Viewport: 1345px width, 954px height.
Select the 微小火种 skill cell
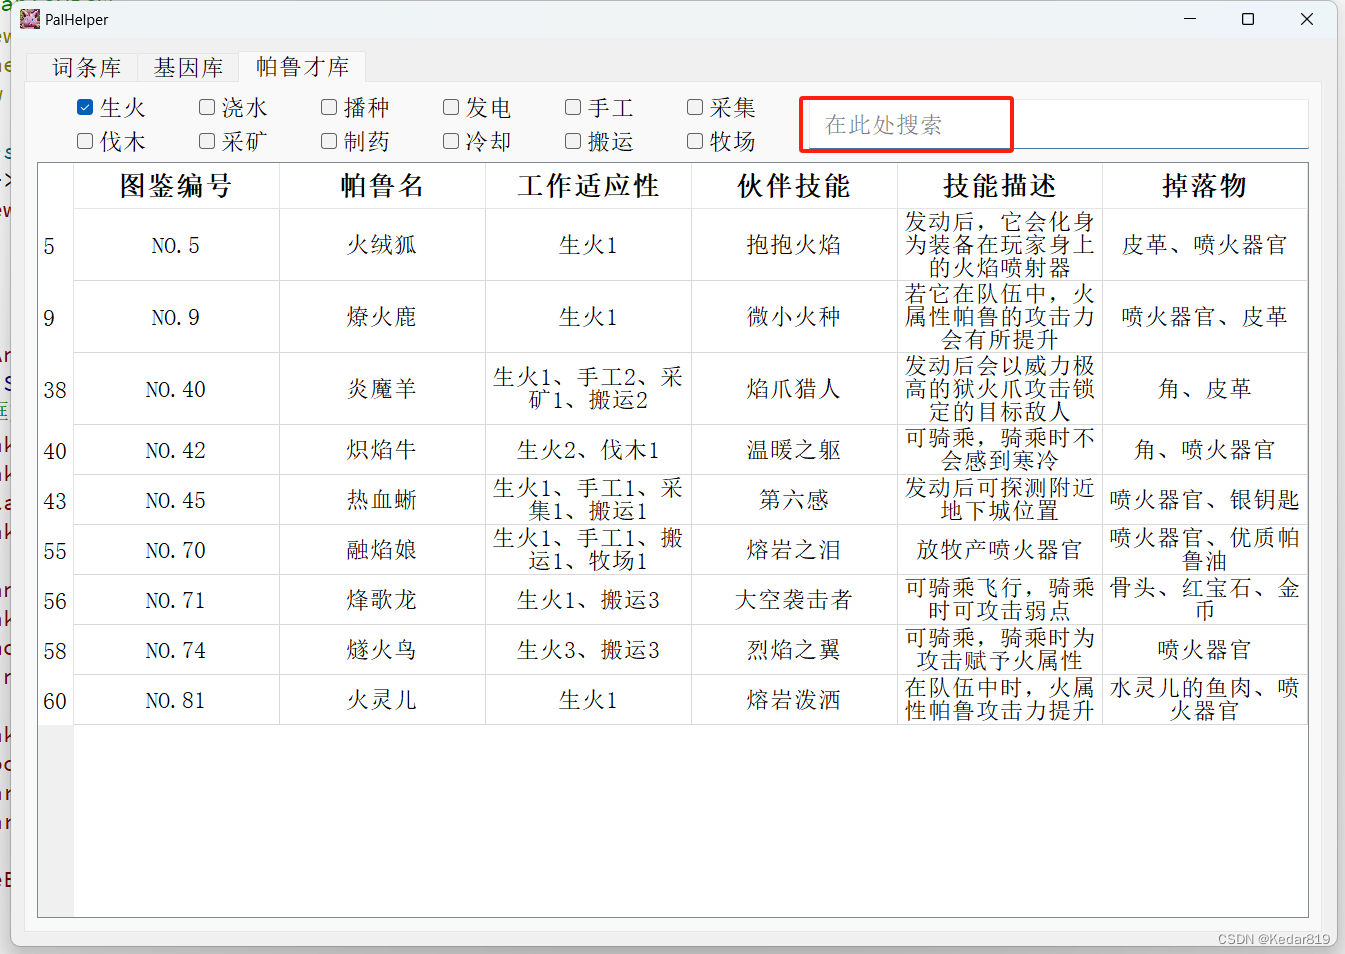click(794, 317)
